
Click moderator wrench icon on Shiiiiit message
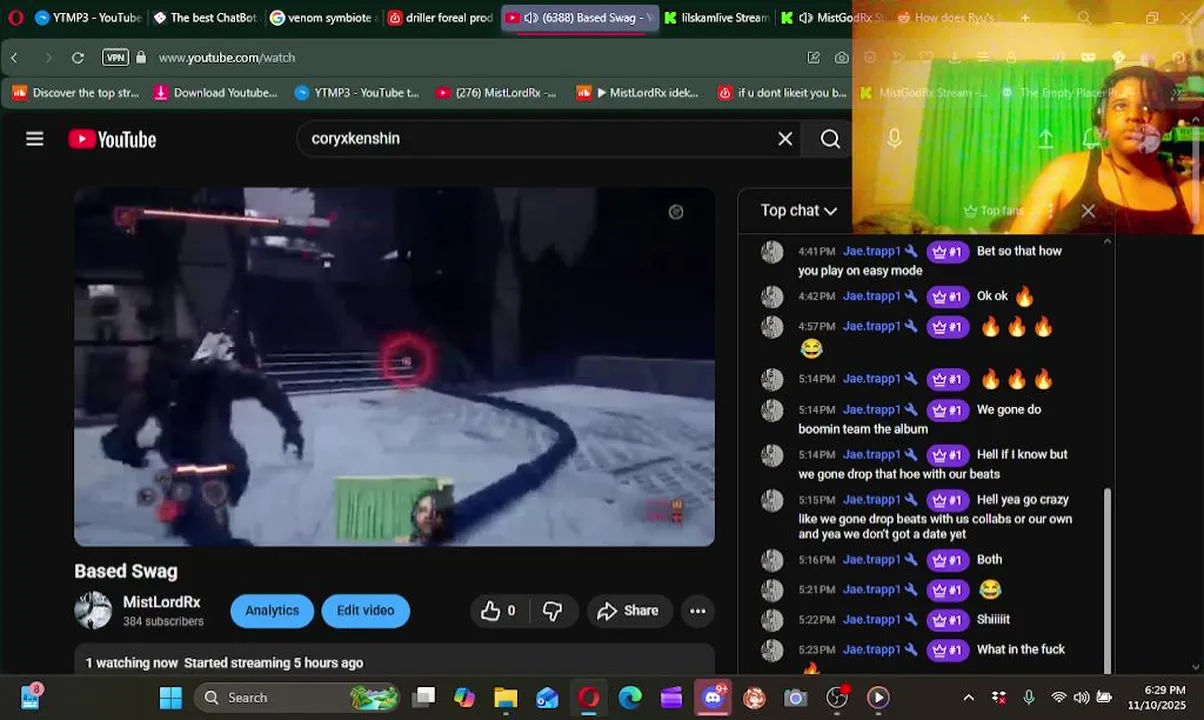pos(911,620)
